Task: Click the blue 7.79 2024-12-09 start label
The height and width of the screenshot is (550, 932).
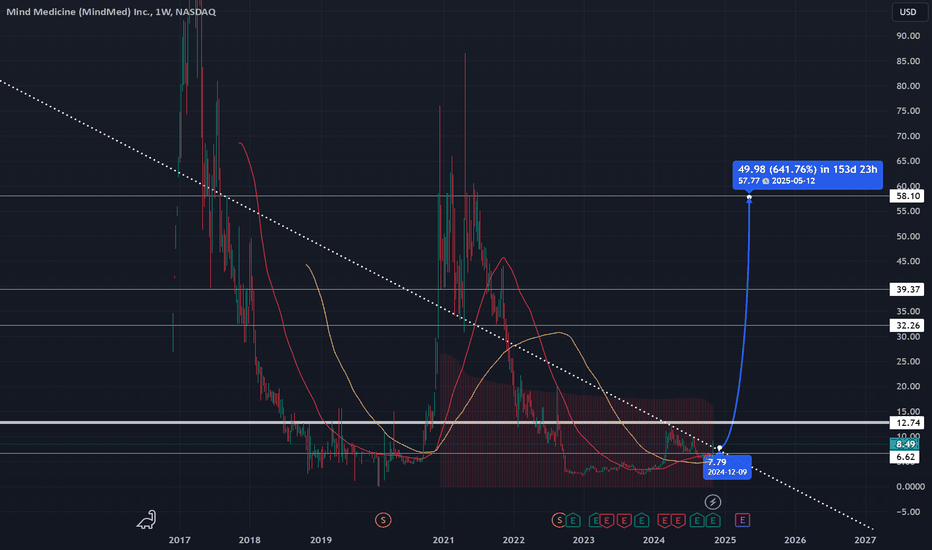Action: 727,467
